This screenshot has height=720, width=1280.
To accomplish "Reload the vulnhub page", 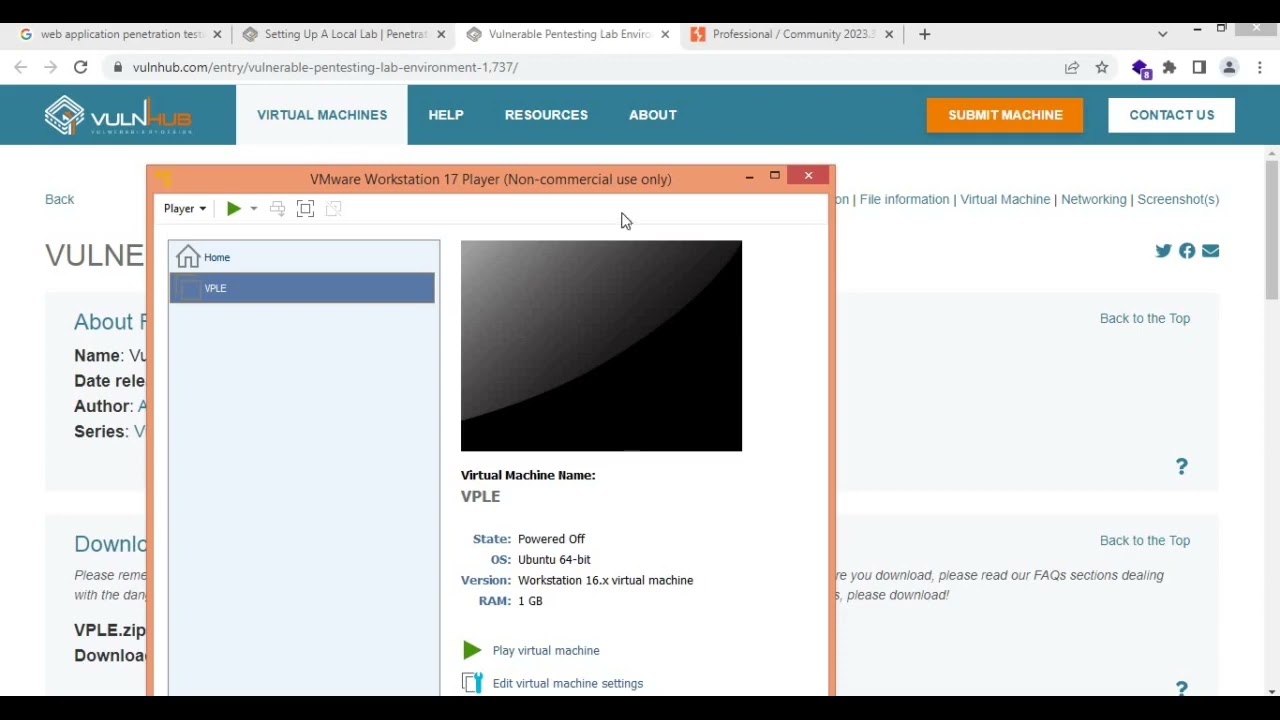I will 80,67.
